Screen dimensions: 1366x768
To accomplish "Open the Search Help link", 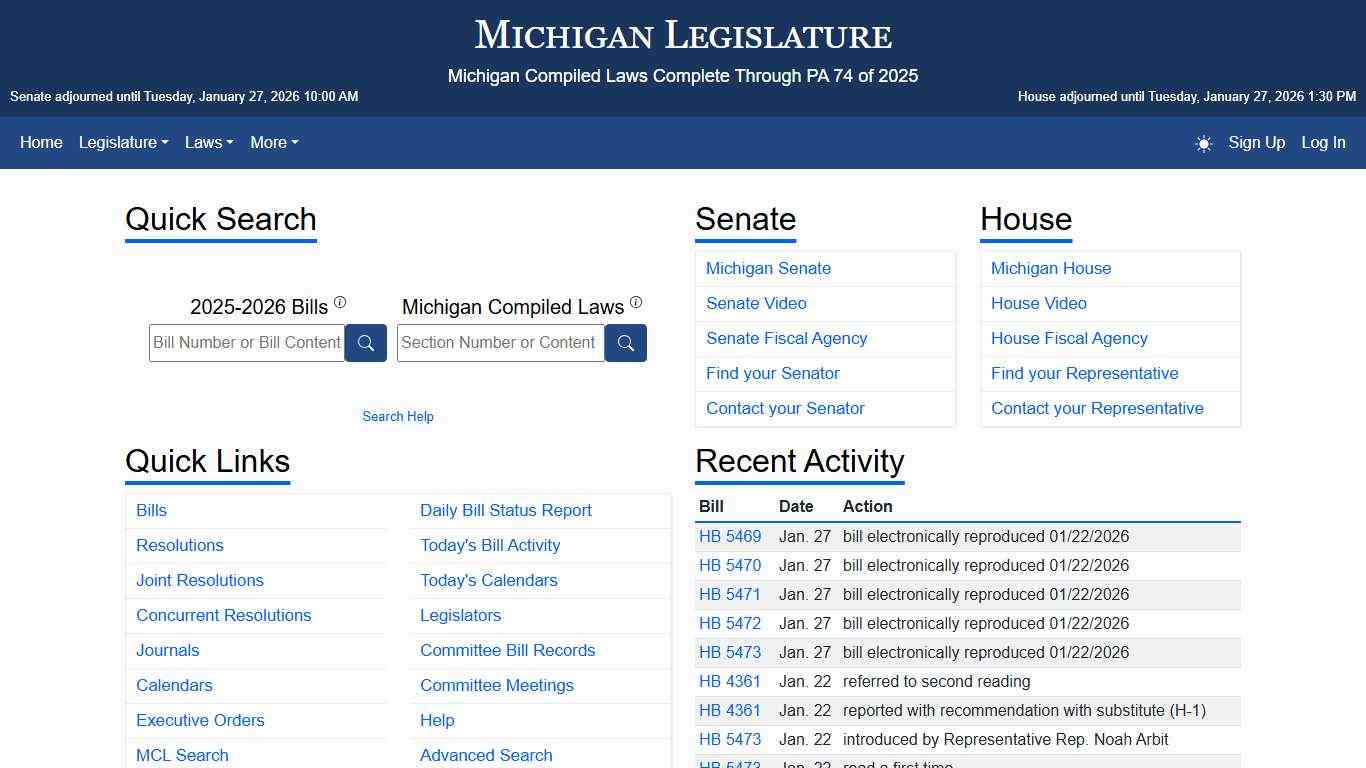I will point(398,416).
